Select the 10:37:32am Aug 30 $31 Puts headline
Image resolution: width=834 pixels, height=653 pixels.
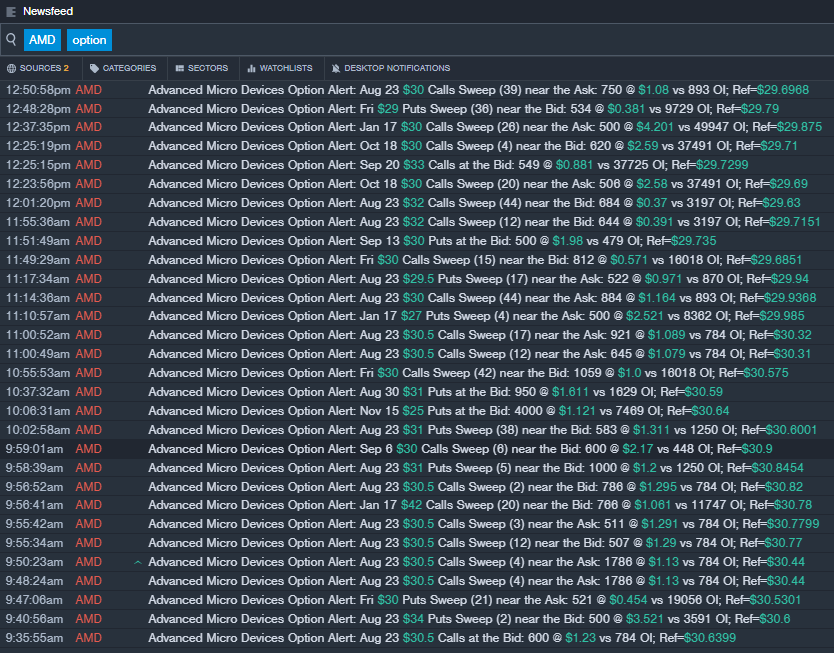tap(435, 392)
